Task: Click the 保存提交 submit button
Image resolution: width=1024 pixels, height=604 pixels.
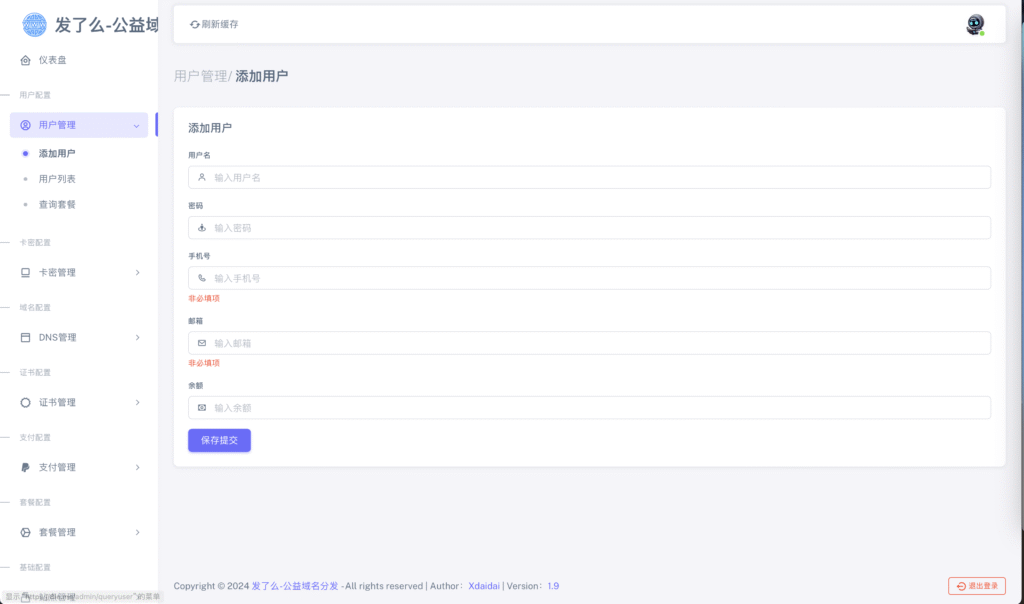Action: [219, 440]
